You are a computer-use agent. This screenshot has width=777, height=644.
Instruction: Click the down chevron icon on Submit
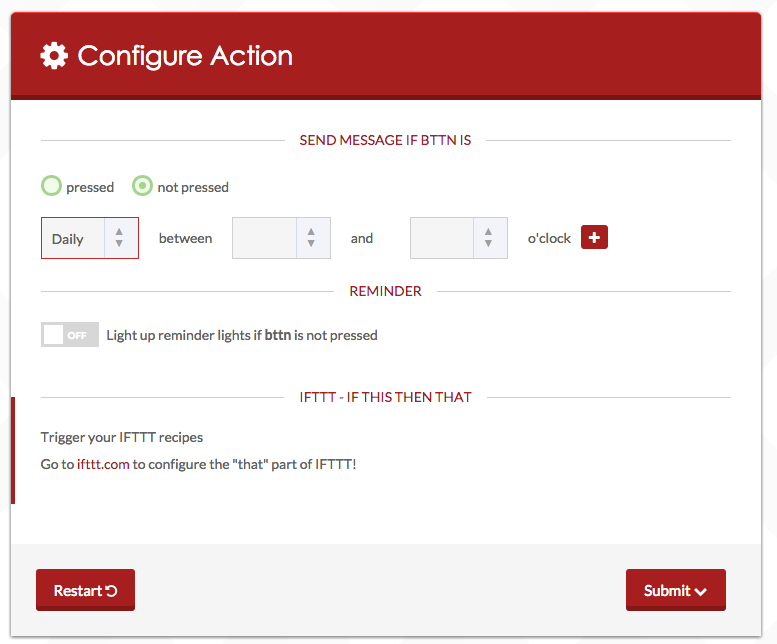701,592
